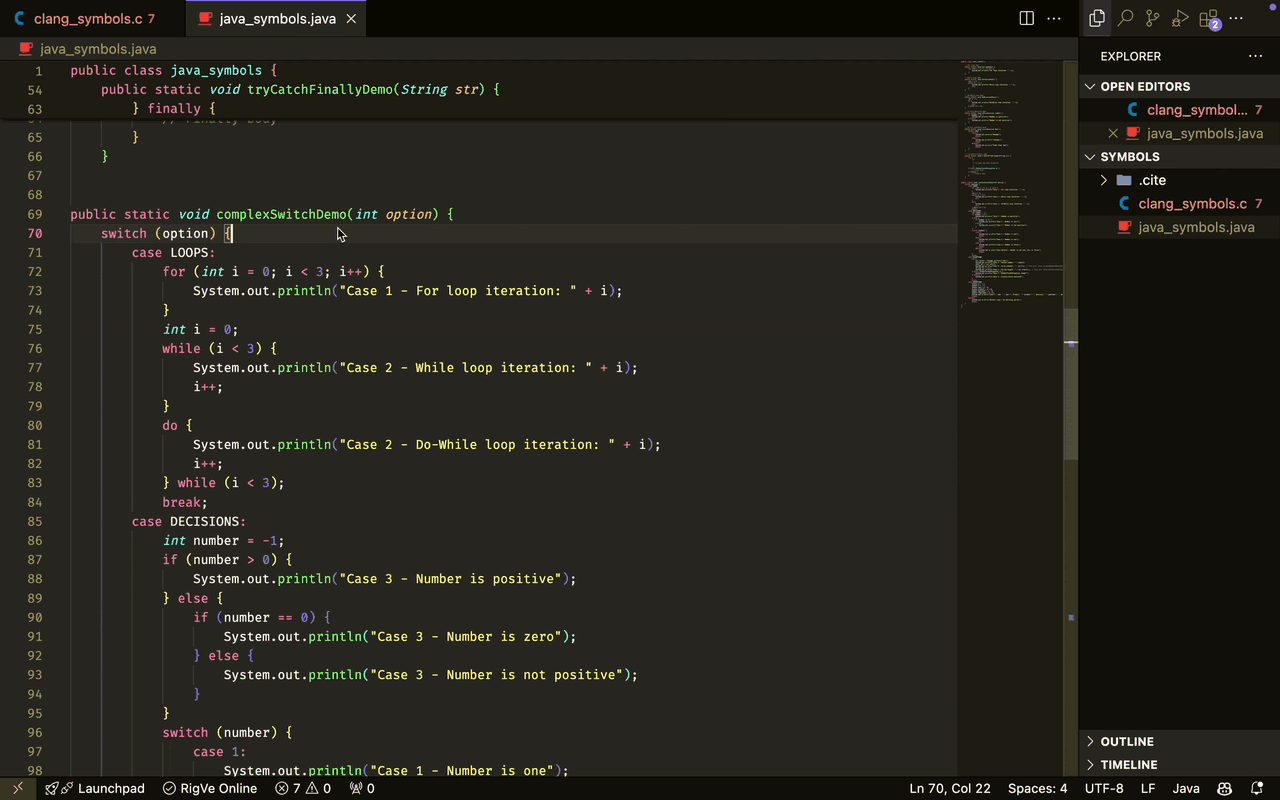Image resolution: width=1280 pixels, height=800 pixels.
Task: Click the Java icon on java_symbols.java tab
Action: click(x=205, y=18)
